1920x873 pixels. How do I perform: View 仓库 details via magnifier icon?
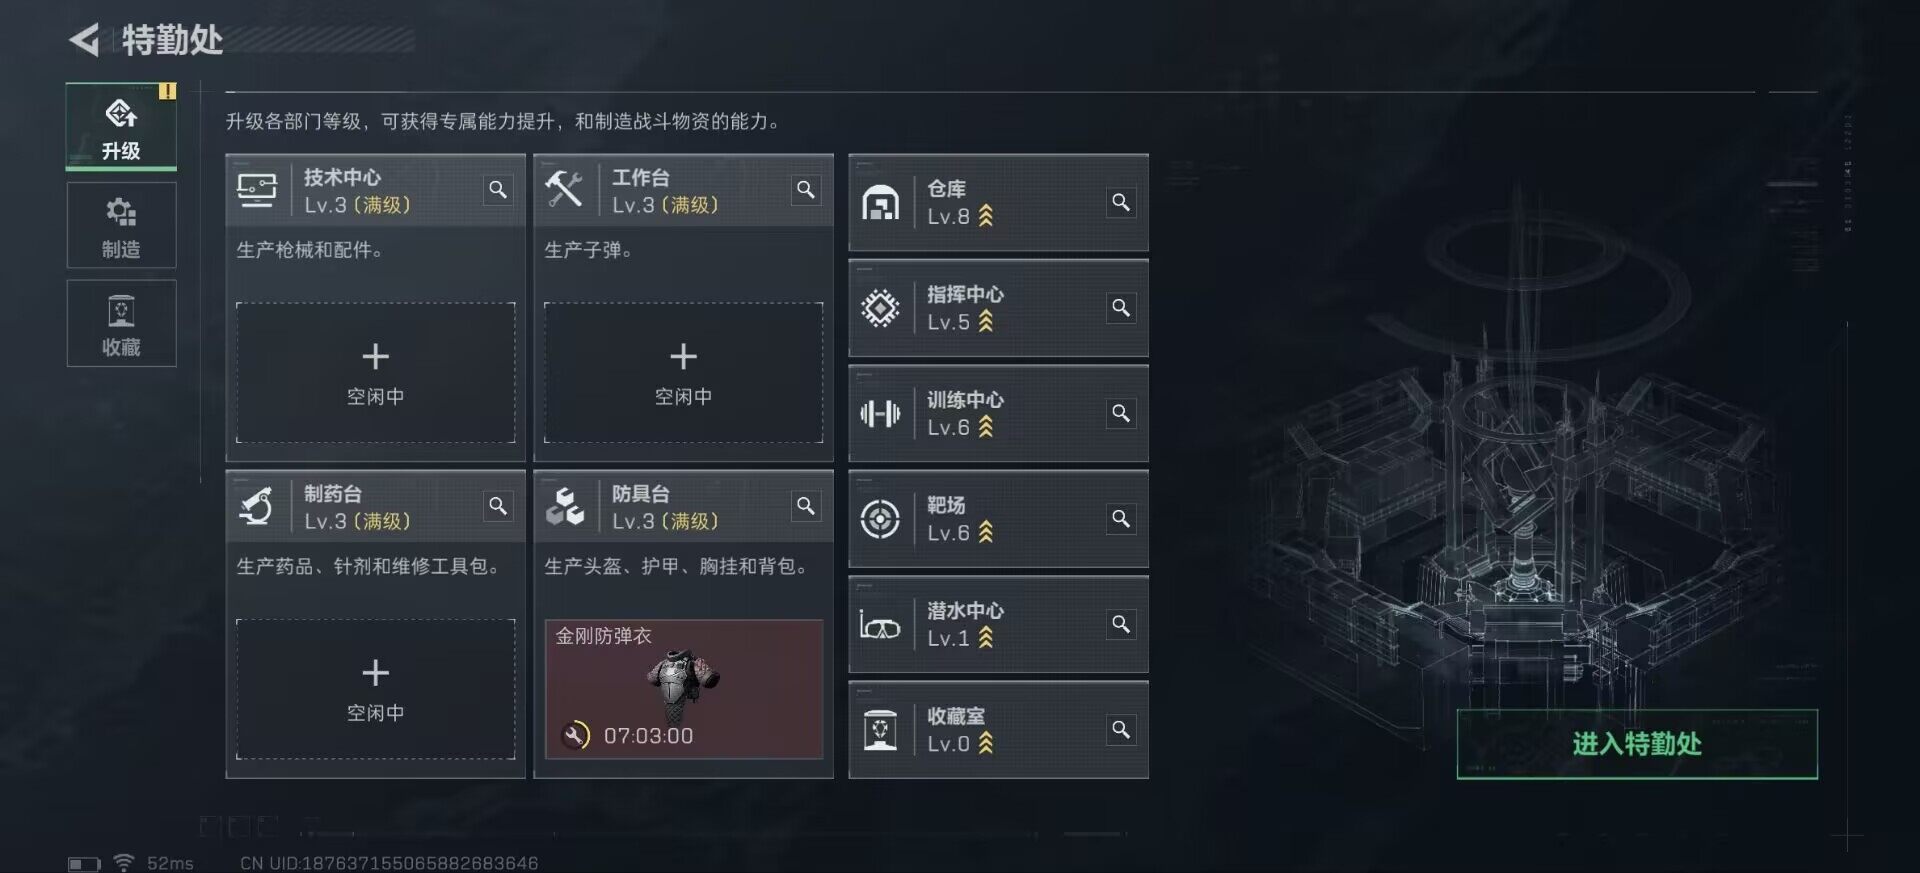coord(1121,203)
